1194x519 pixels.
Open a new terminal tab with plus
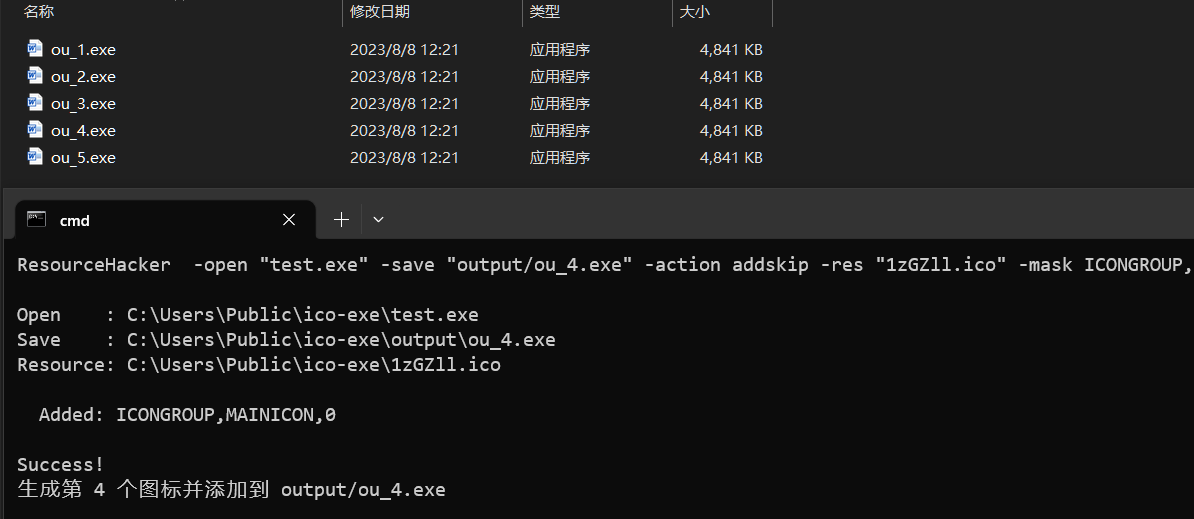pos(341,219)
